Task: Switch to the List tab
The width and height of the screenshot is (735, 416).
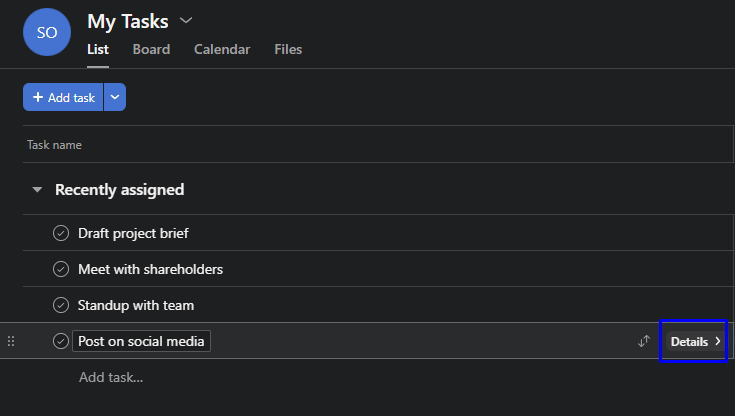Action: click(x=98, y=49)
